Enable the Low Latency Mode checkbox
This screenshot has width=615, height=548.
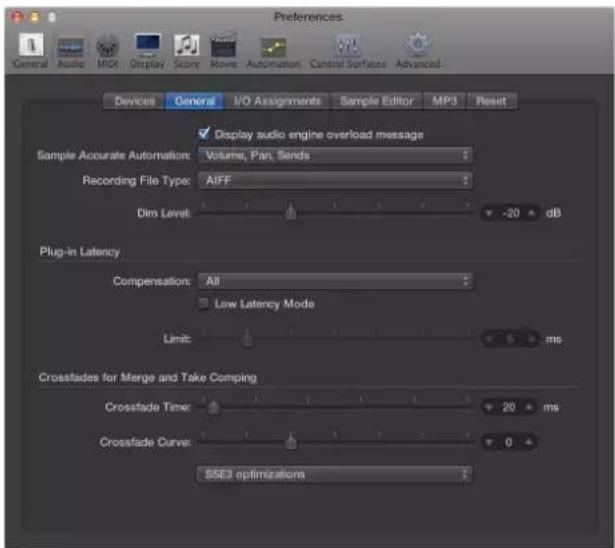[x=204, y=304]
